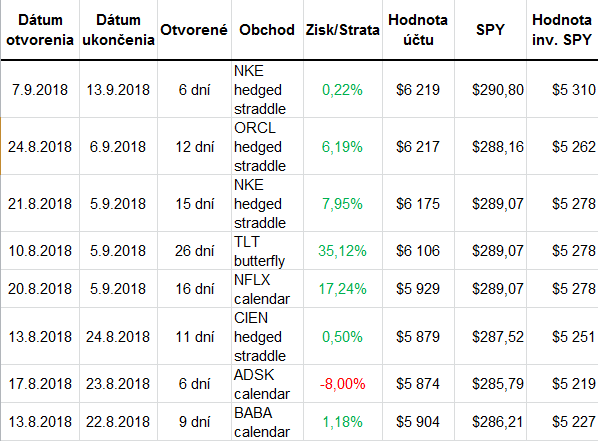
Task: Click the CIEN hedged straddle cell
Action: (267, 336)
